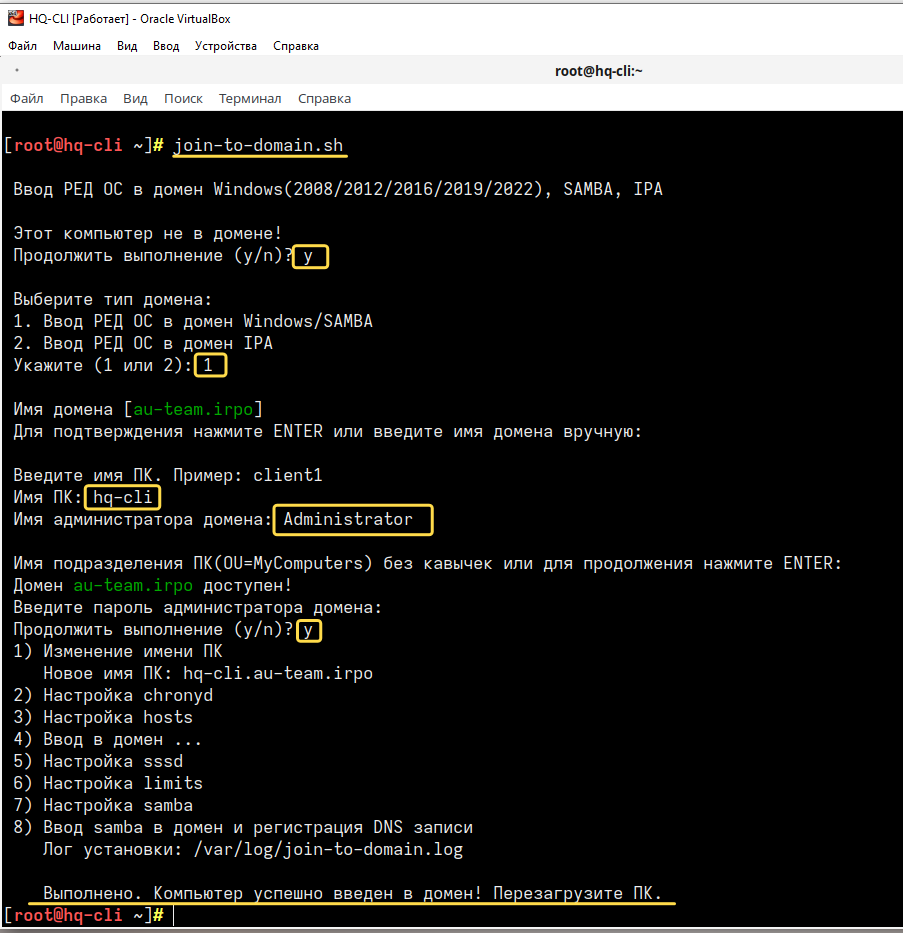Screen dimensions: 903x933
Task: Click the line 'Домен au-team.irpo доступен!'
Action: tap(153, 586)
